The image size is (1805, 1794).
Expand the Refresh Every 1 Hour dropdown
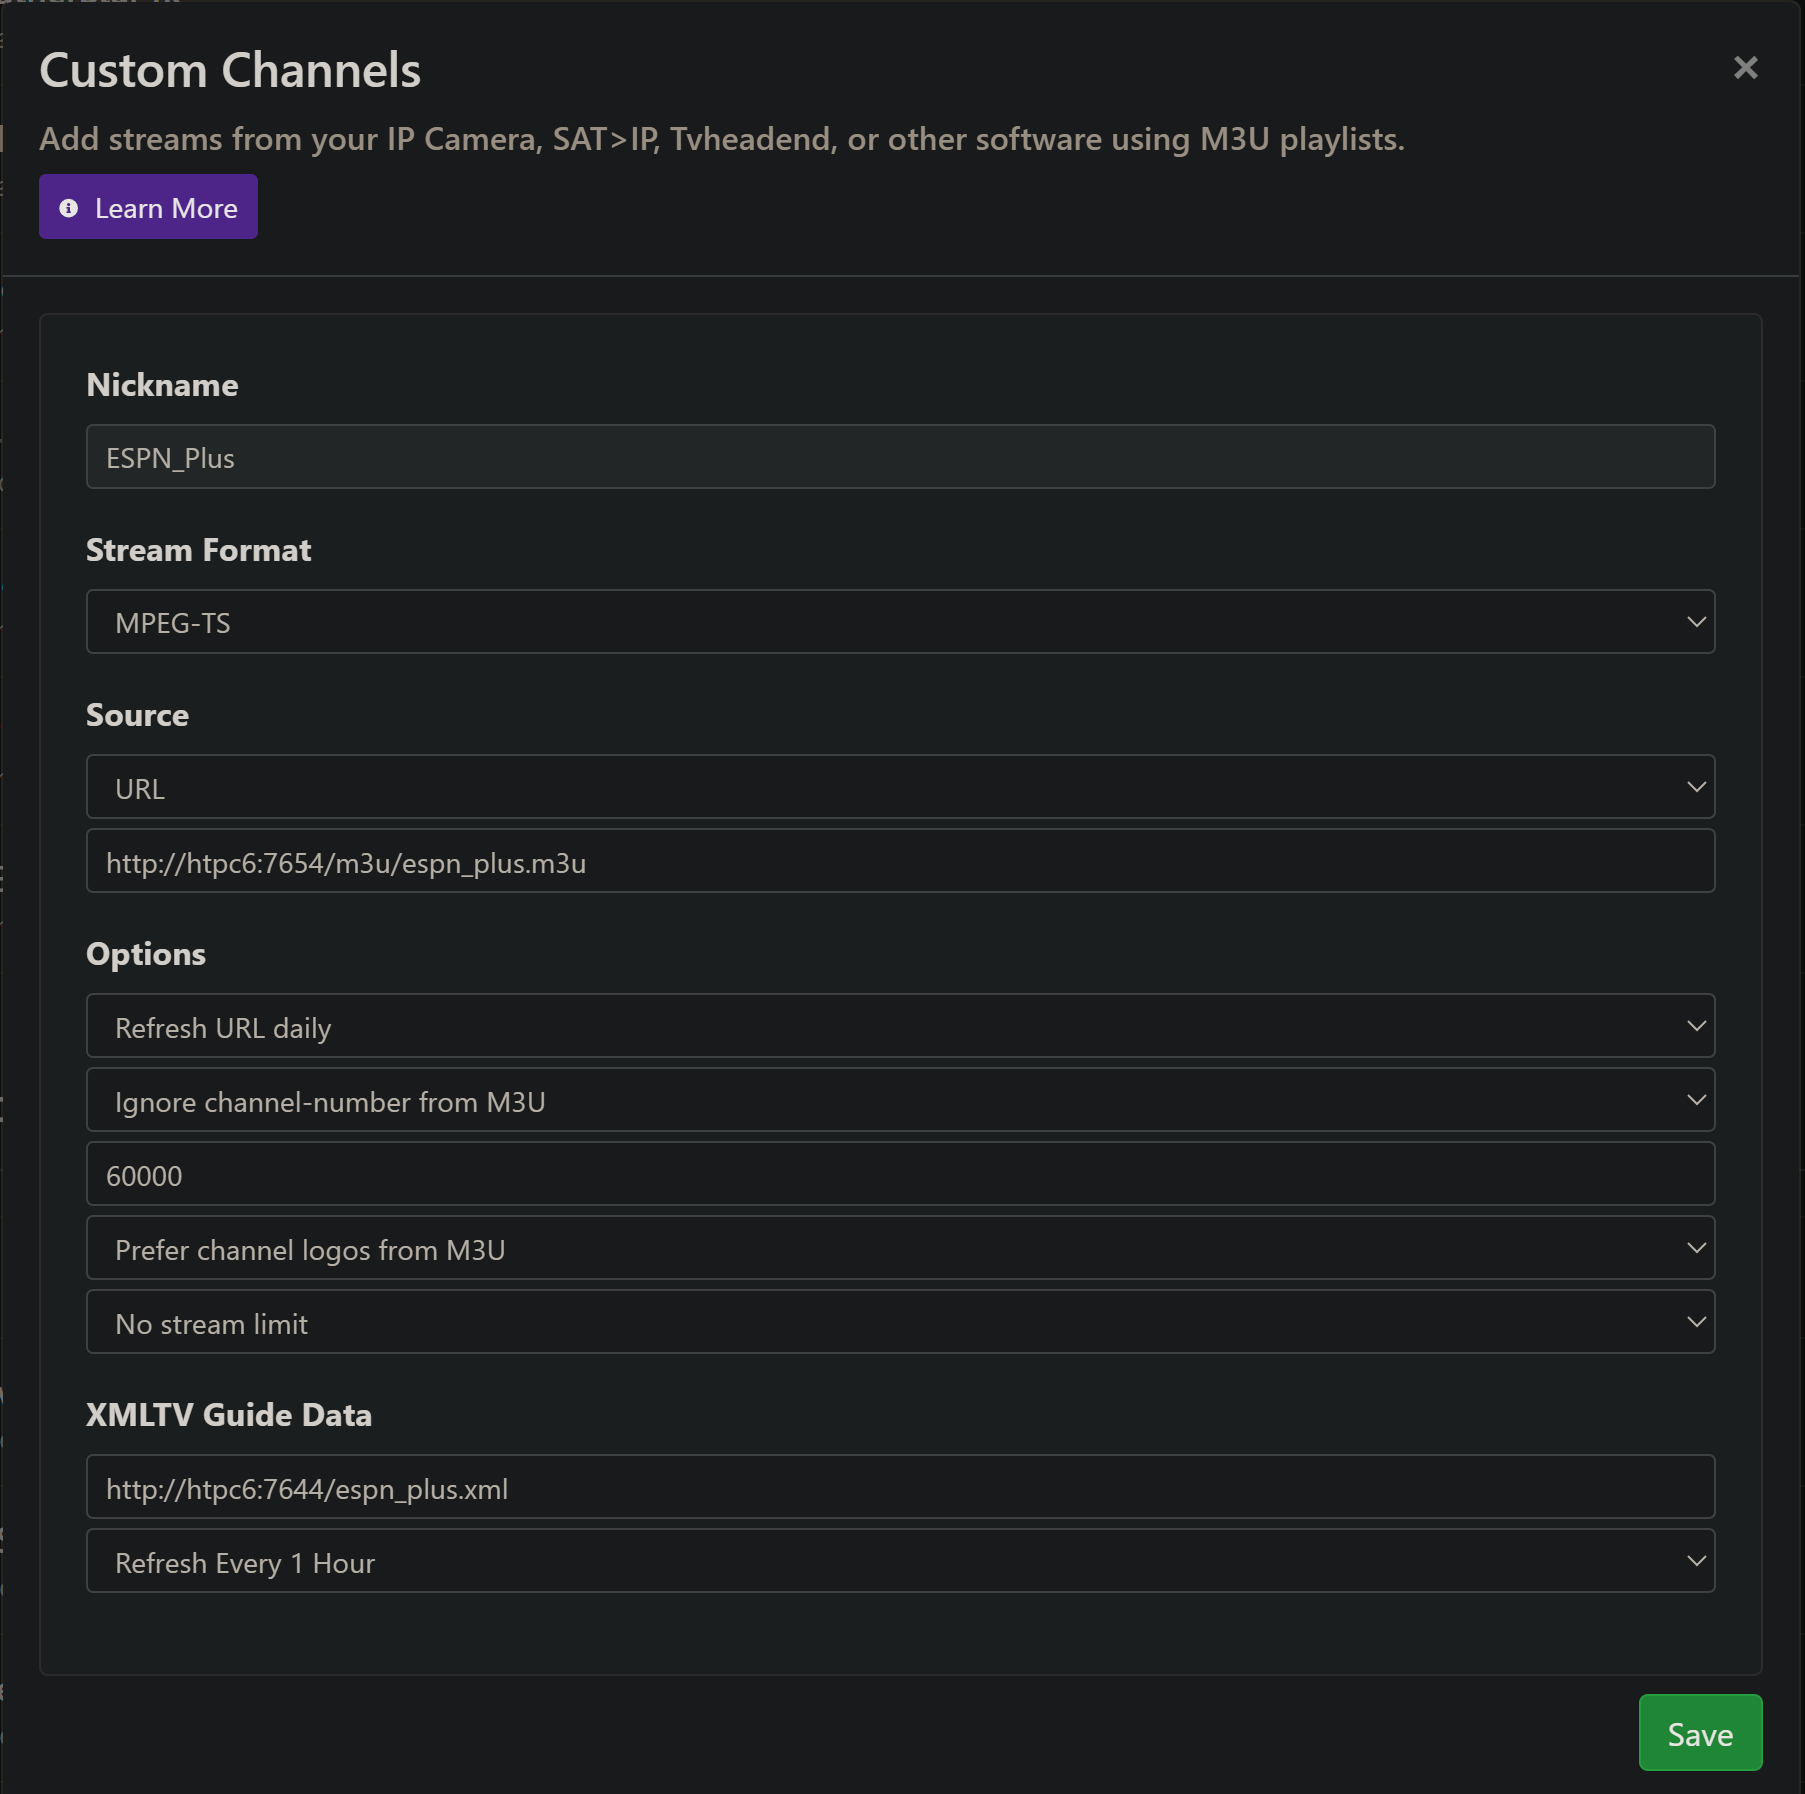click(900, 1561)
